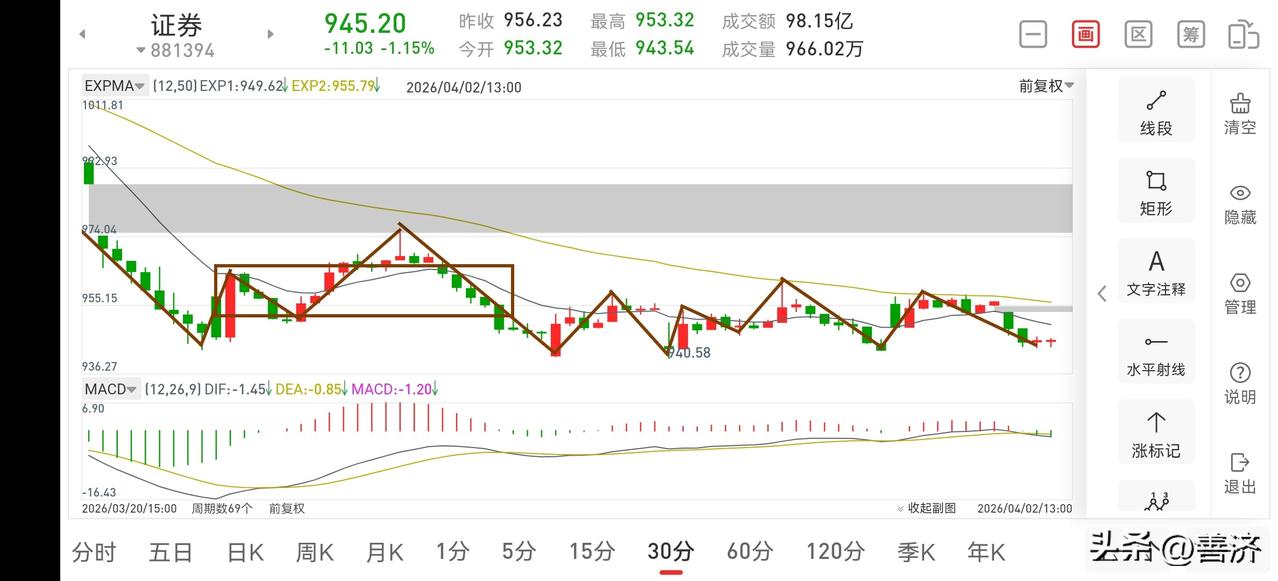Tap the current price 945.20
Viewport: 1278px width, 581px height.
tap(365, 22)
